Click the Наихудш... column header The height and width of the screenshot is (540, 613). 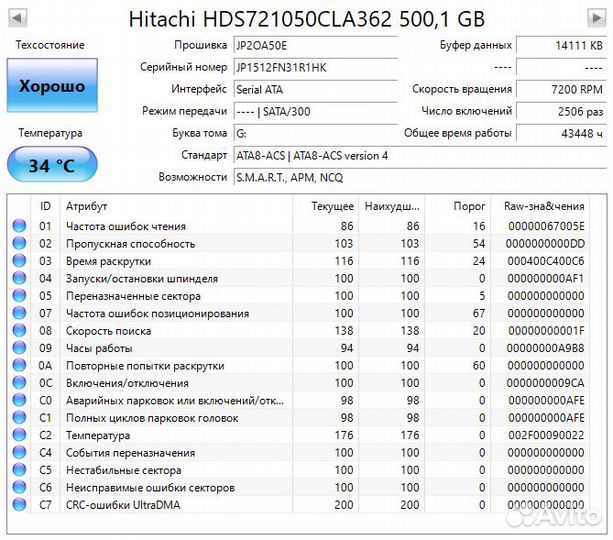[391, 206]
